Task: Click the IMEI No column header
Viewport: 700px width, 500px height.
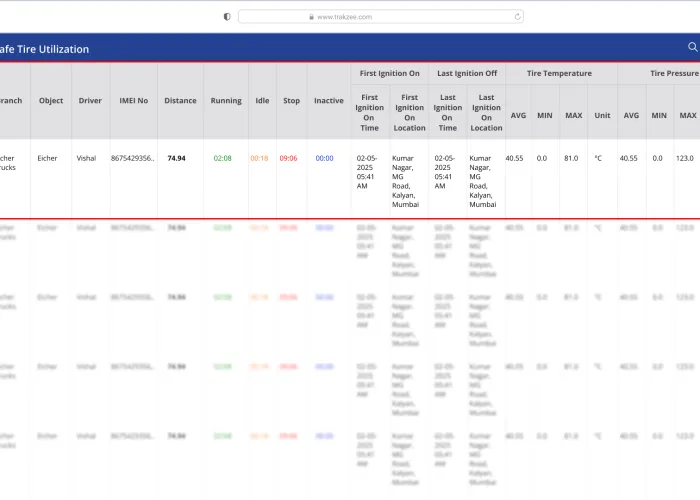Action: tap(133, 101)
